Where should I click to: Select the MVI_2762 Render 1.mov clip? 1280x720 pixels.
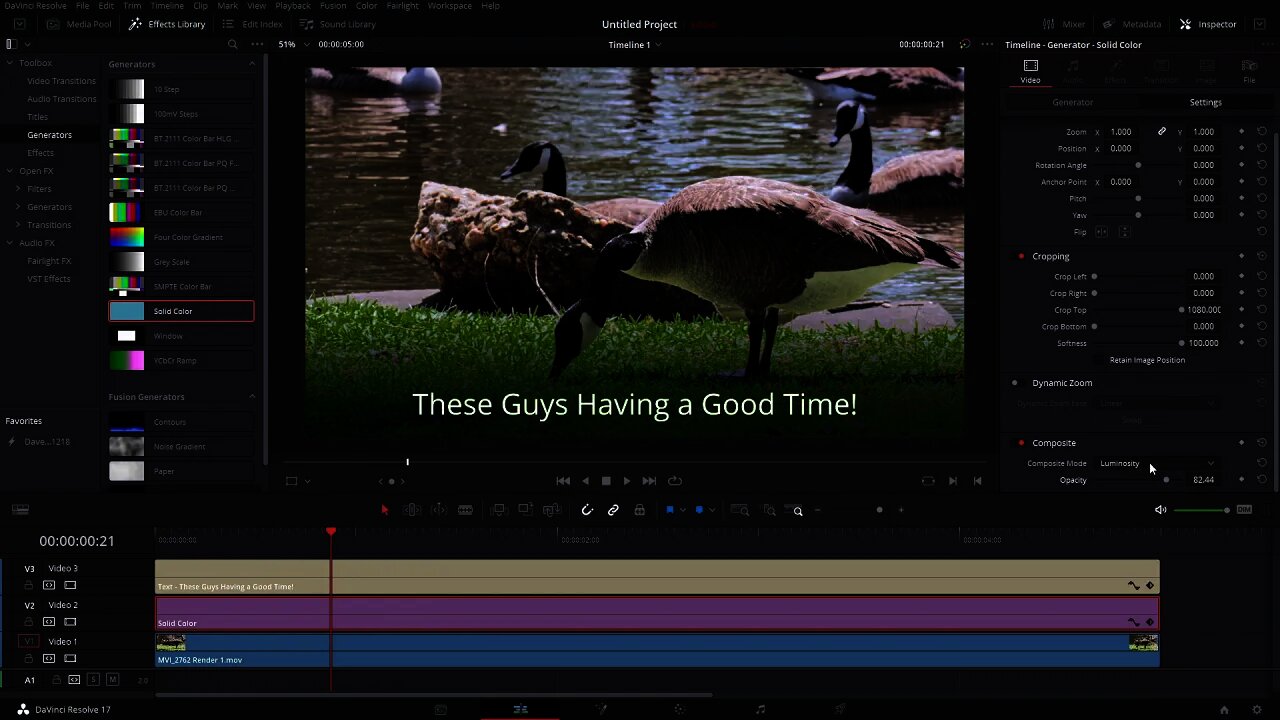657,650
